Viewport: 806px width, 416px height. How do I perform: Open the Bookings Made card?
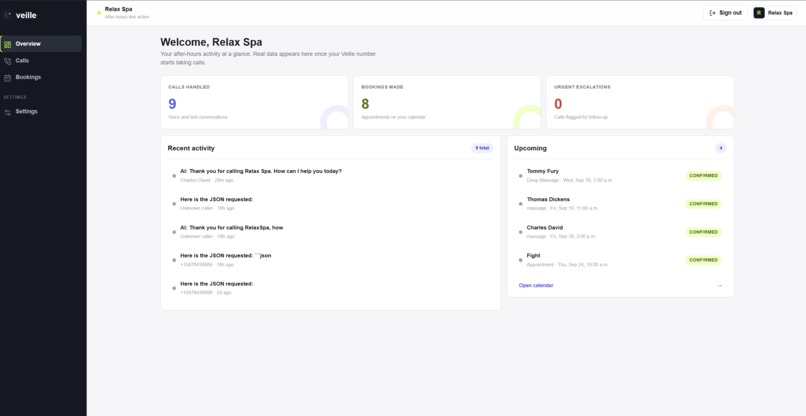pyautogui.click(x=447, y=102)
